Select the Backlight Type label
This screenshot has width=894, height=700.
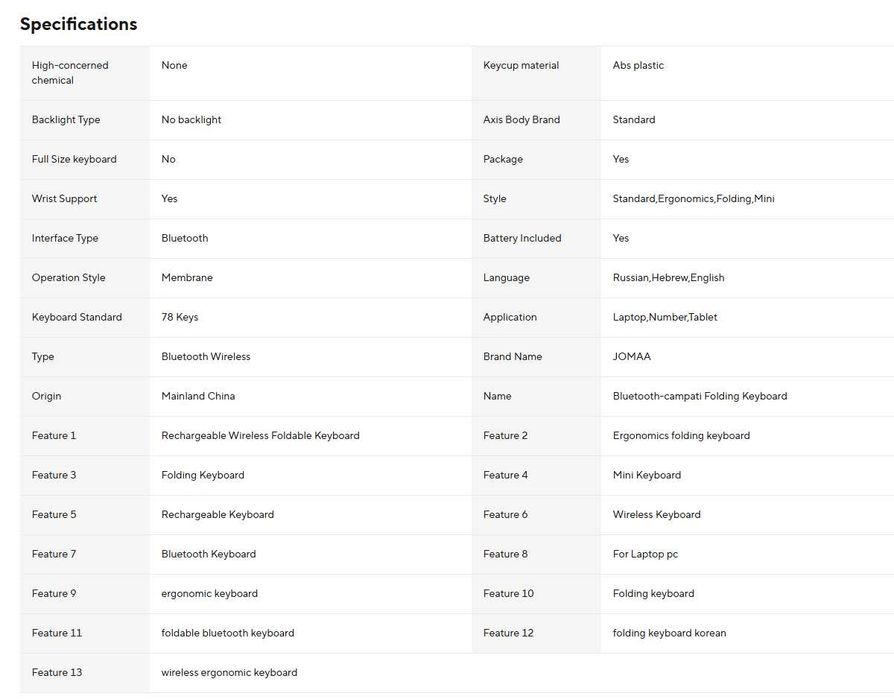[x=66, y=120]
